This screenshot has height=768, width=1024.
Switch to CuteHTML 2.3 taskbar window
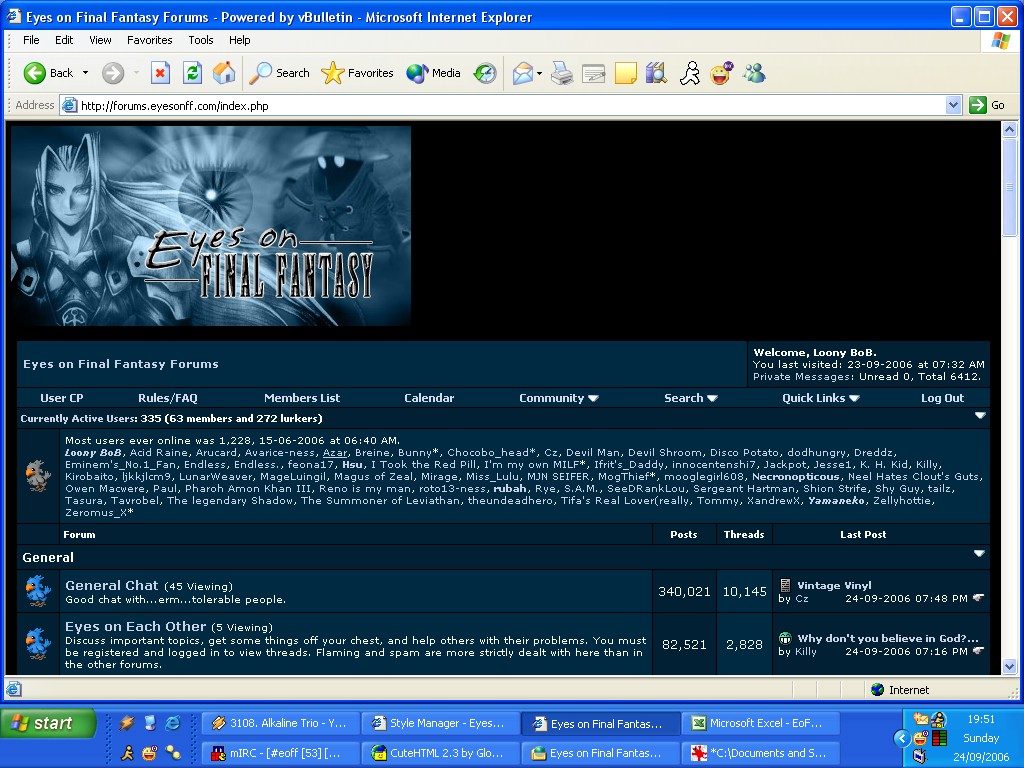[x=441, y=753]
